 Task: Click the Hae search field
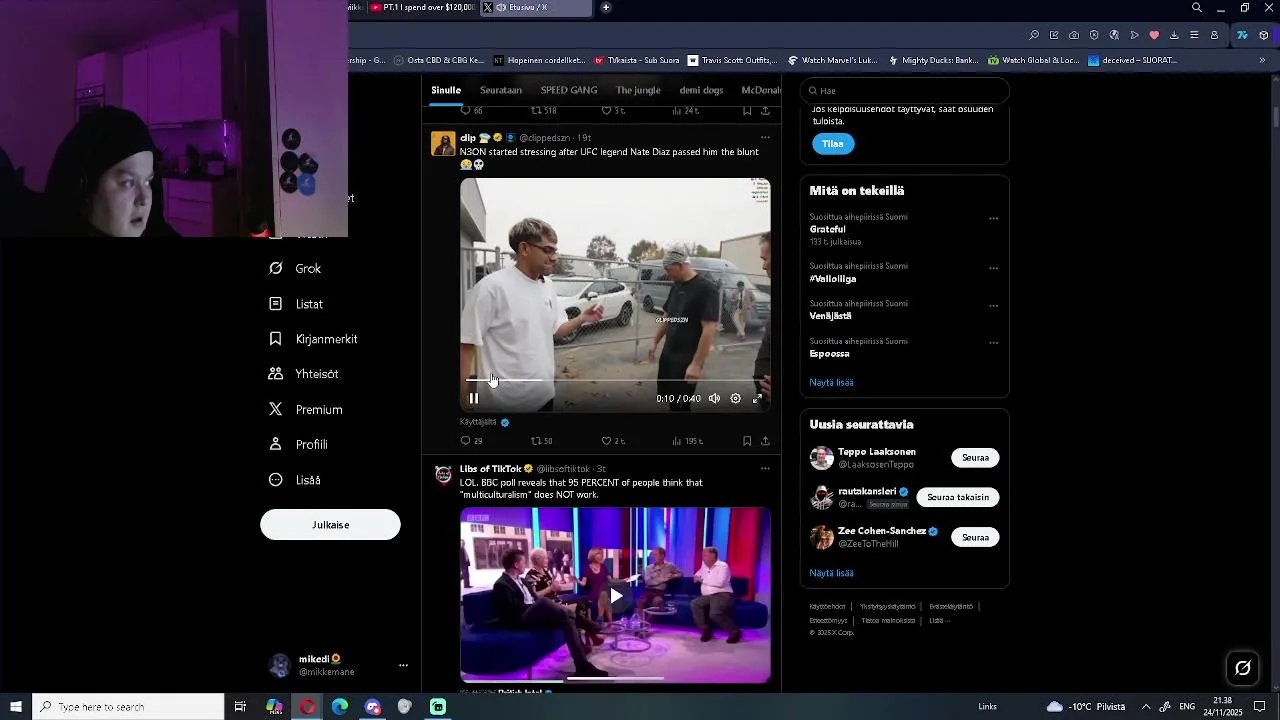click(x=904, y=90)
